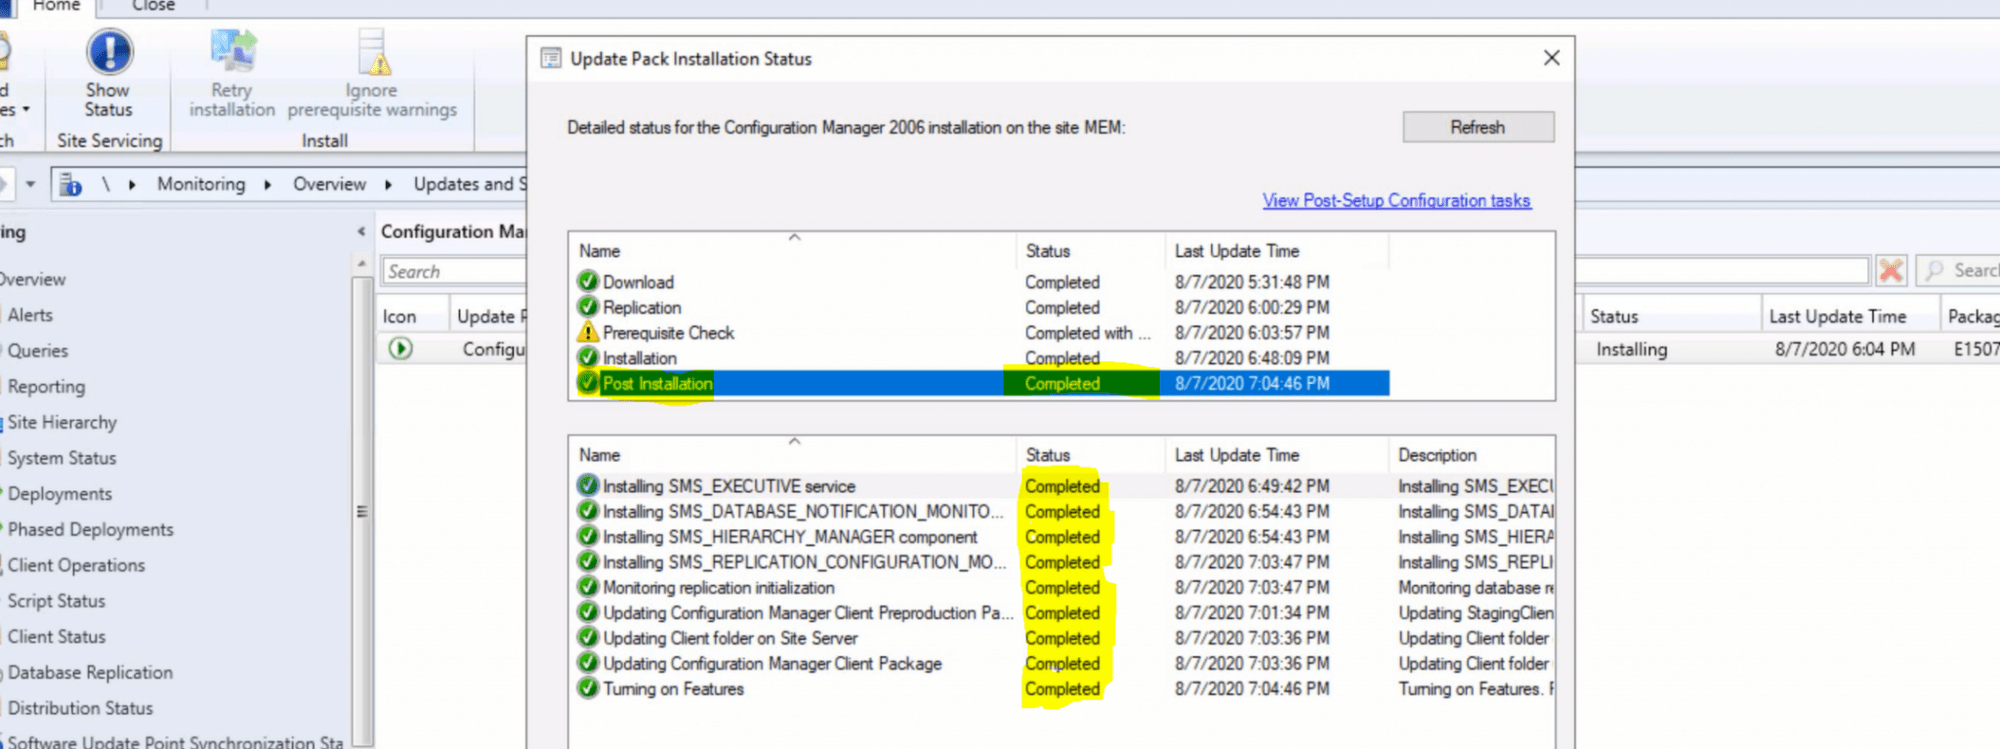
Task: Click the dialog title bar window icon
Action: [551, 58]
